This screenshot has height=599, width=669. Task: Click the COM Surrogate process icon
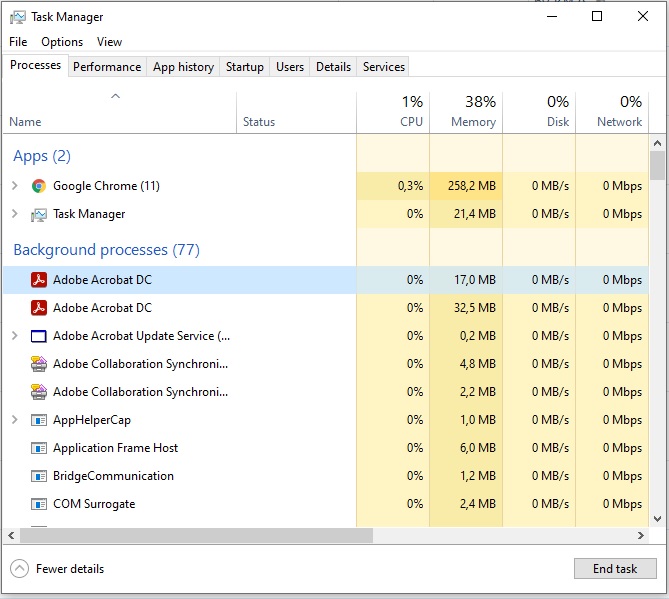(x=39, y=504)
